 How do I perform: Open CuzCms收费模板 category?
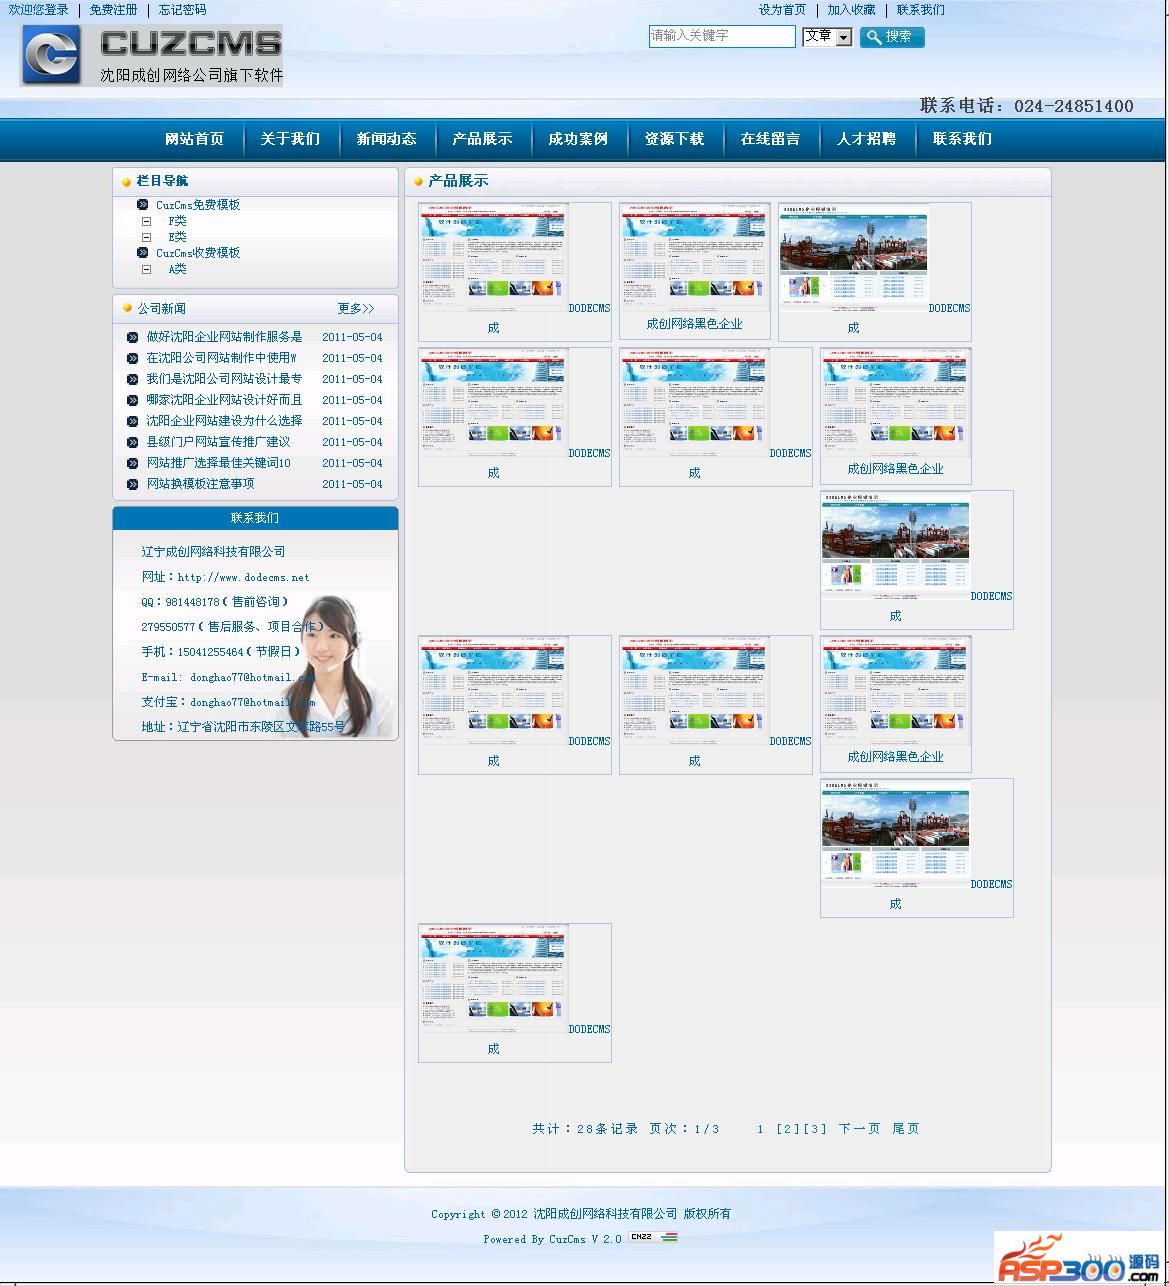pyautogui.click(x=198, y=253)
